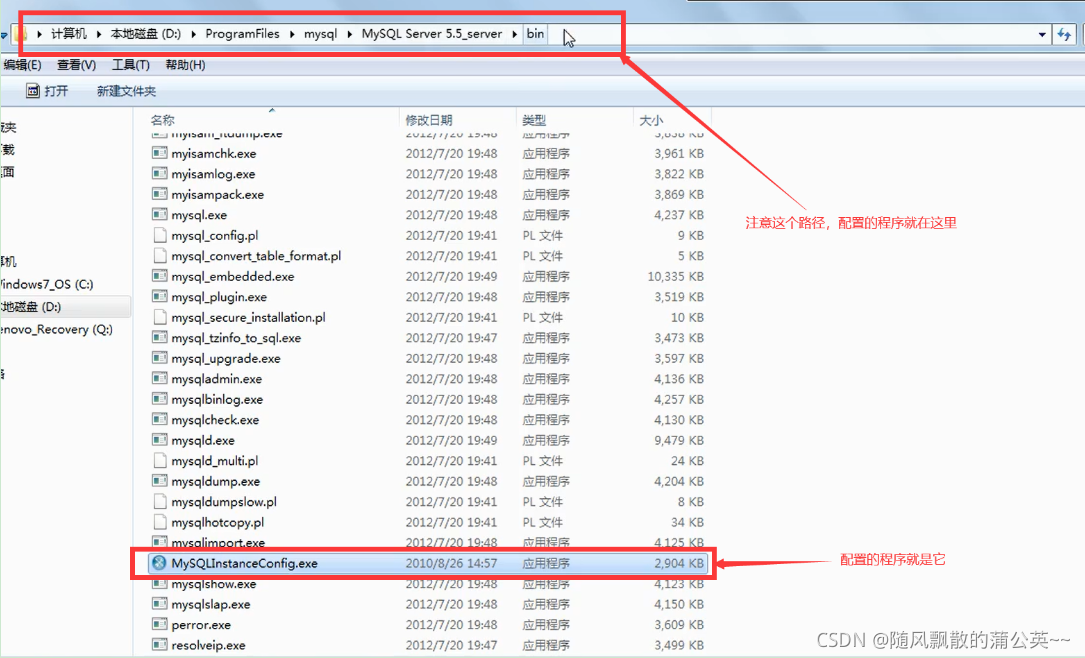Navigate to ProgramFiles in breadcrumb
The image size is (1085, 658).
242,34
